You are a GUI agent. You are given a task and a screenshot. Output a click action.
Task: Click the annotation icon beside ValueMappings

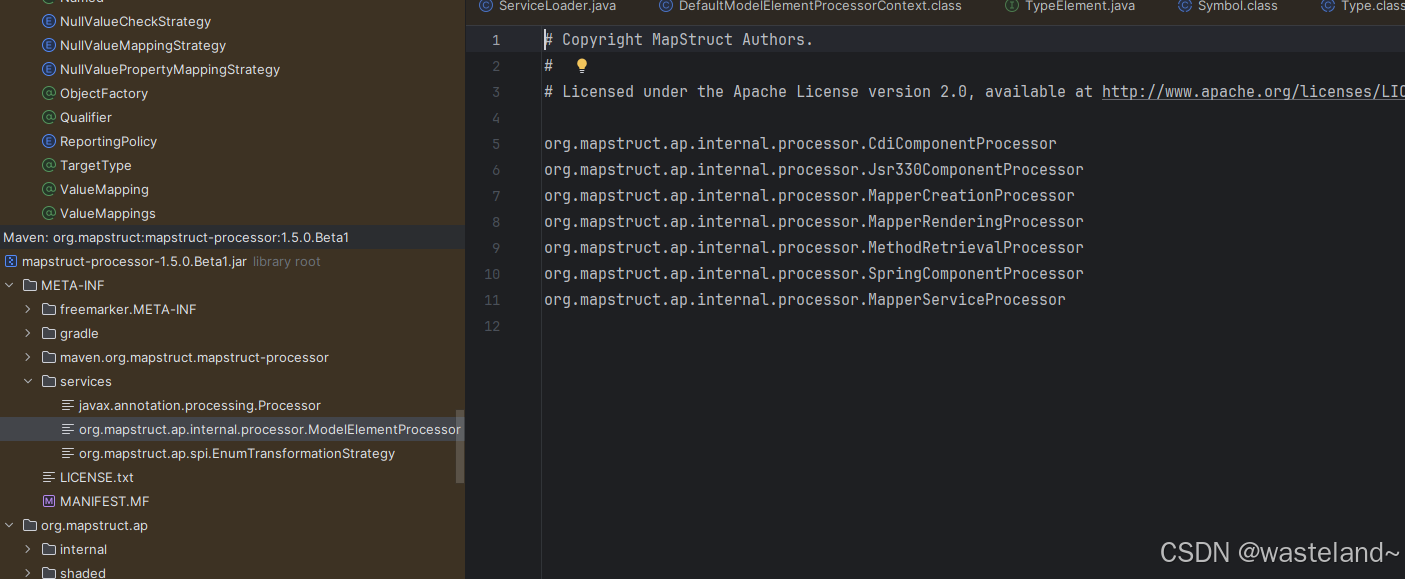(48, 213)
